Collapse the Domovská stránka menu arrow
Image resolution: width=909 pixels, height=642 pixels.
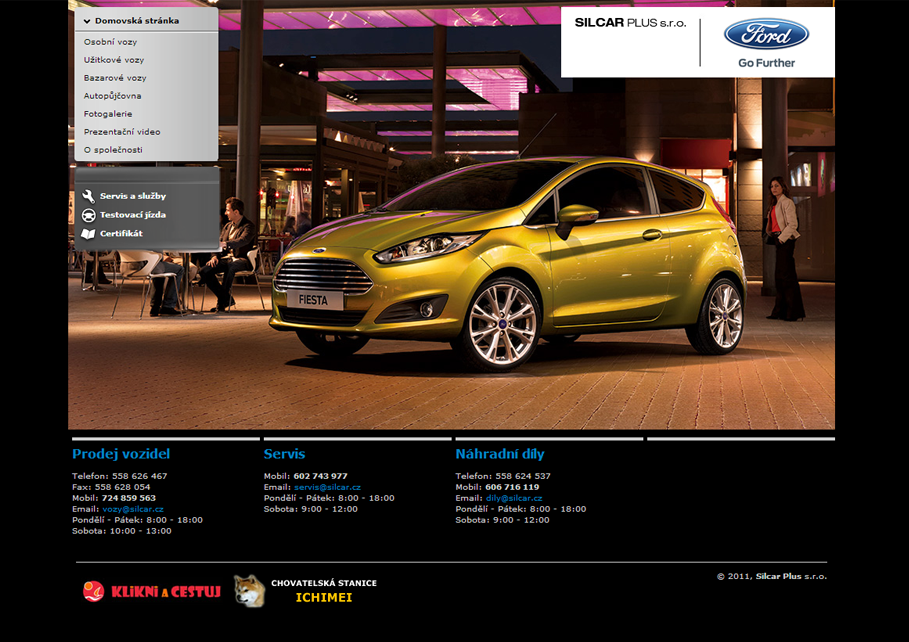click(x=87, y=21)
